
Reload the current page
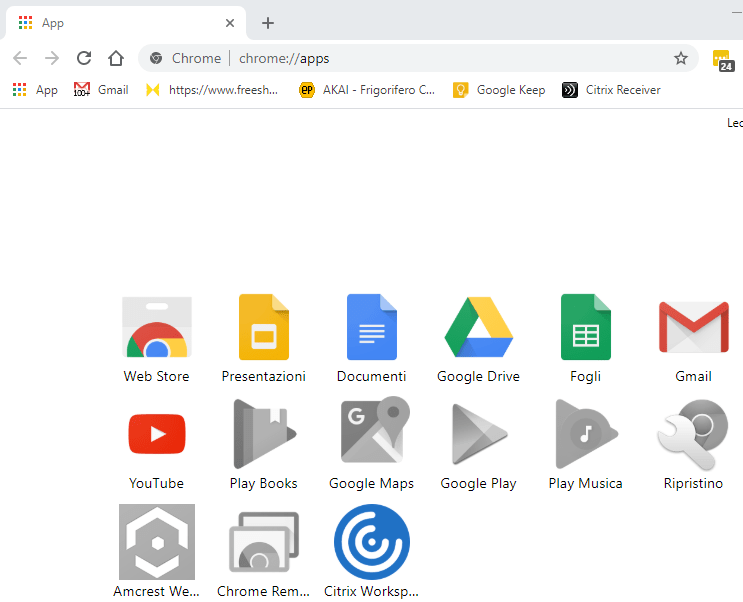(x=84, y=58)
